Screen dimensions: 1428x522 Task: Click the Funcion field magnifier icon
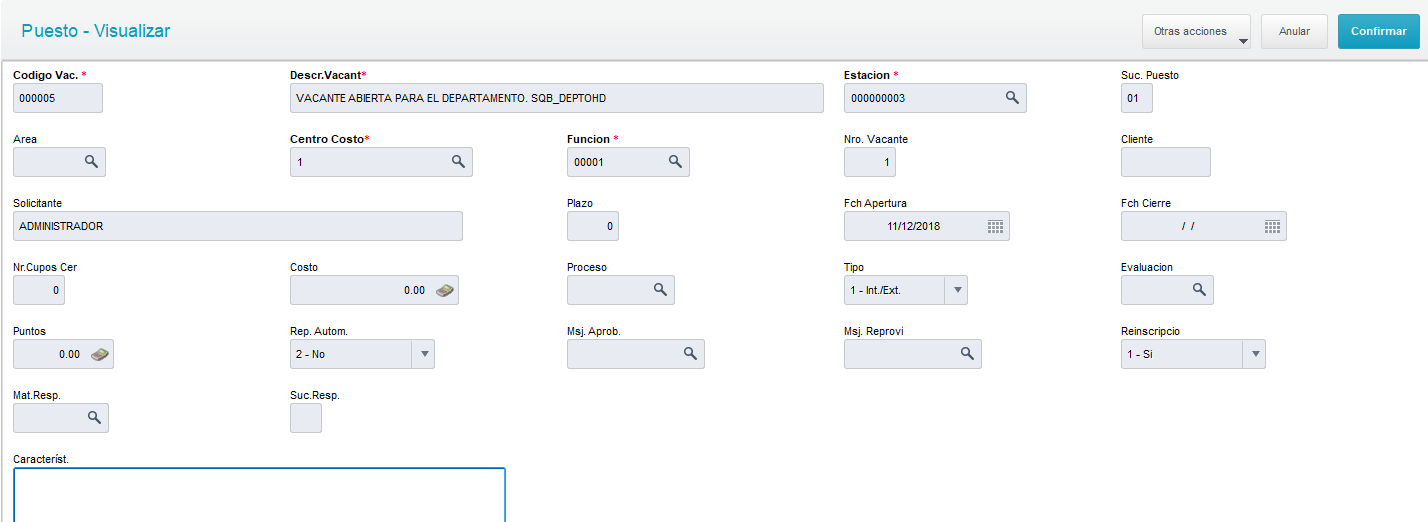(675, 162)
